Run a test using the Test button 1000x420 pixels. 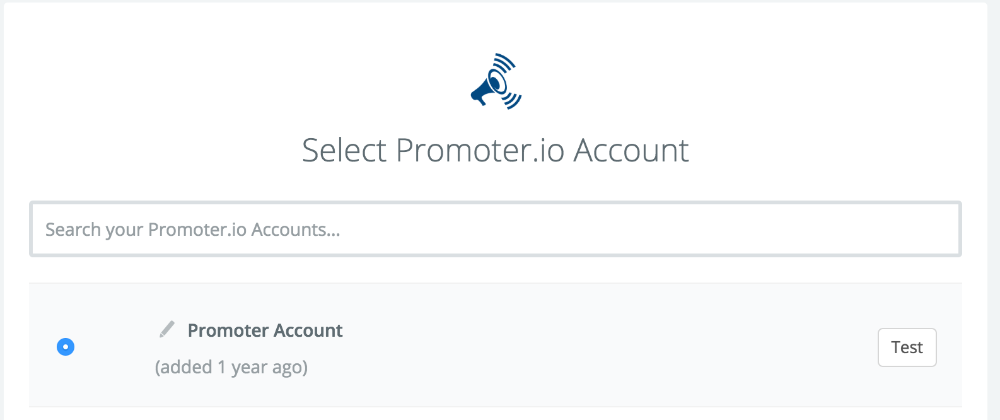coord(907,347)
